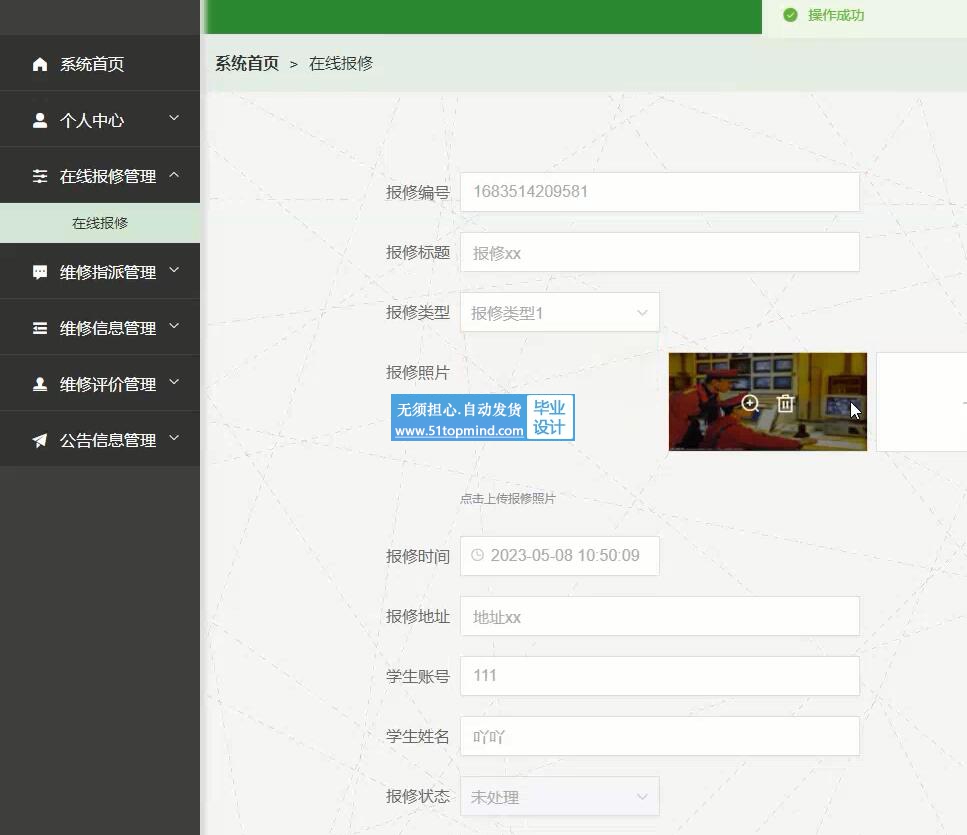Click the 报修照片 label
This screenshot has width=967, height=835.
pyautogui.click(x=418, y=372)
